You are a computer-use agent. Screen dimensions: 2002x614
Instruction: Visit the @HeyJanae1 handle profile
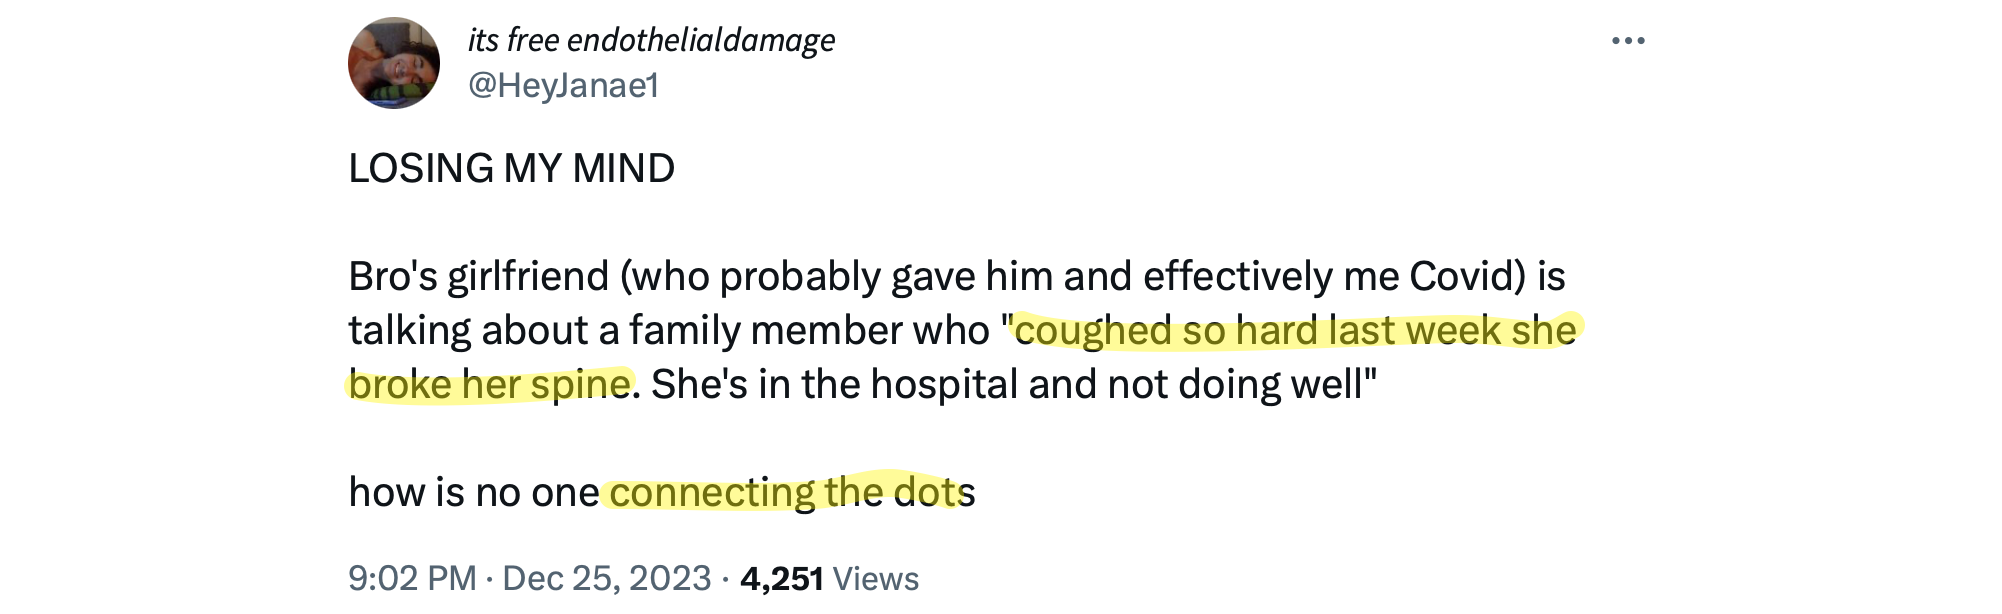coord(564,86)
